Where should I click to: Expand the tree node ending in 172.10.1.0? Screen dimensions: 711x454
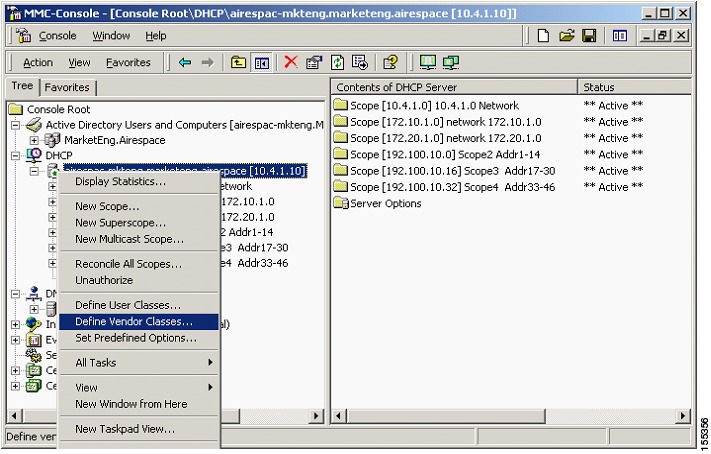(x=53, y=201)
